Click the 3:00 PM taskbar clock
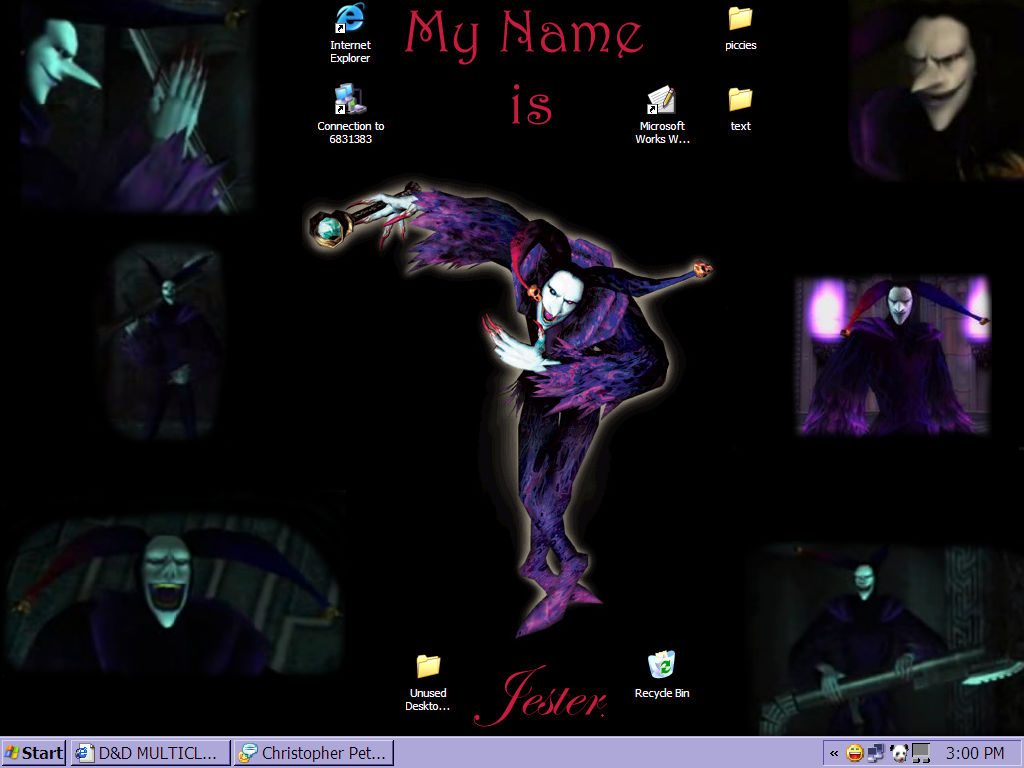Image resolution: width=1024 pixels, height=768 pixels. coord(975,753)
